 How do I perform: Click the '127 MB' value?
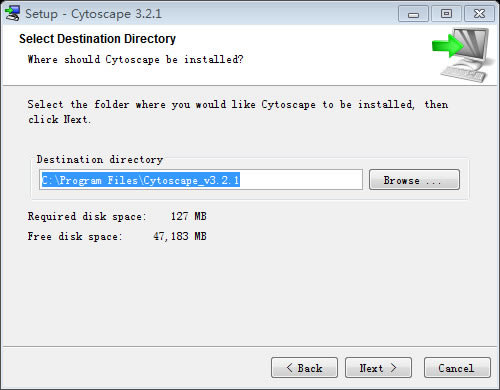click(189, 216)
